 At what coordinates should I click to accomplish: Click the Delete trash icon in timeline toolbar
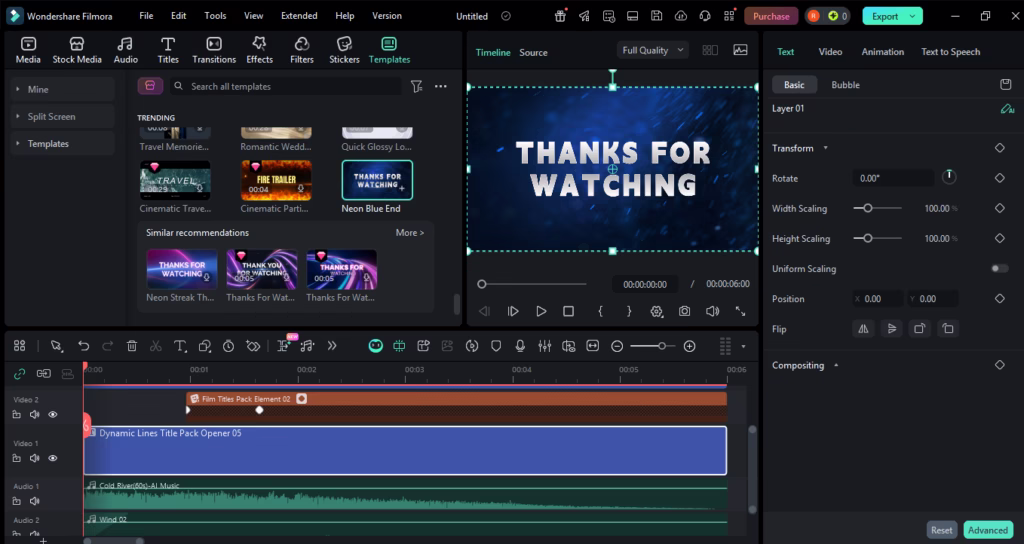tap(132, 346)
